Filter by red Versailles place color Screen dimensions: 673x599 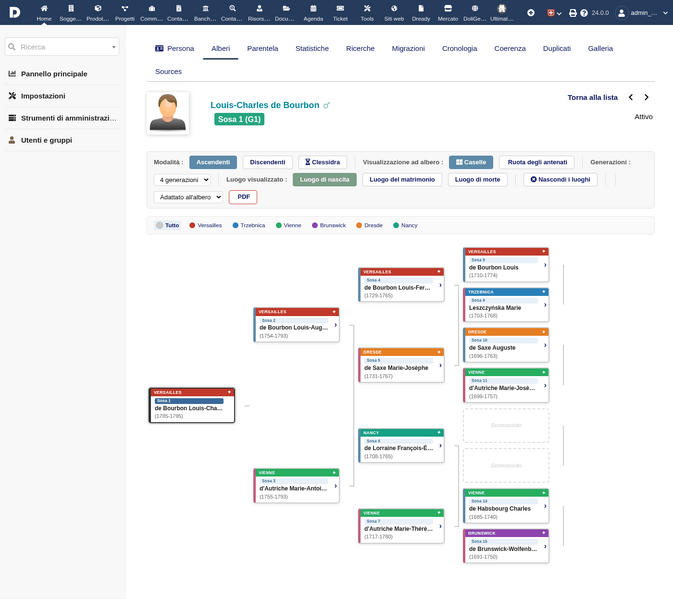tap(206, 225)
